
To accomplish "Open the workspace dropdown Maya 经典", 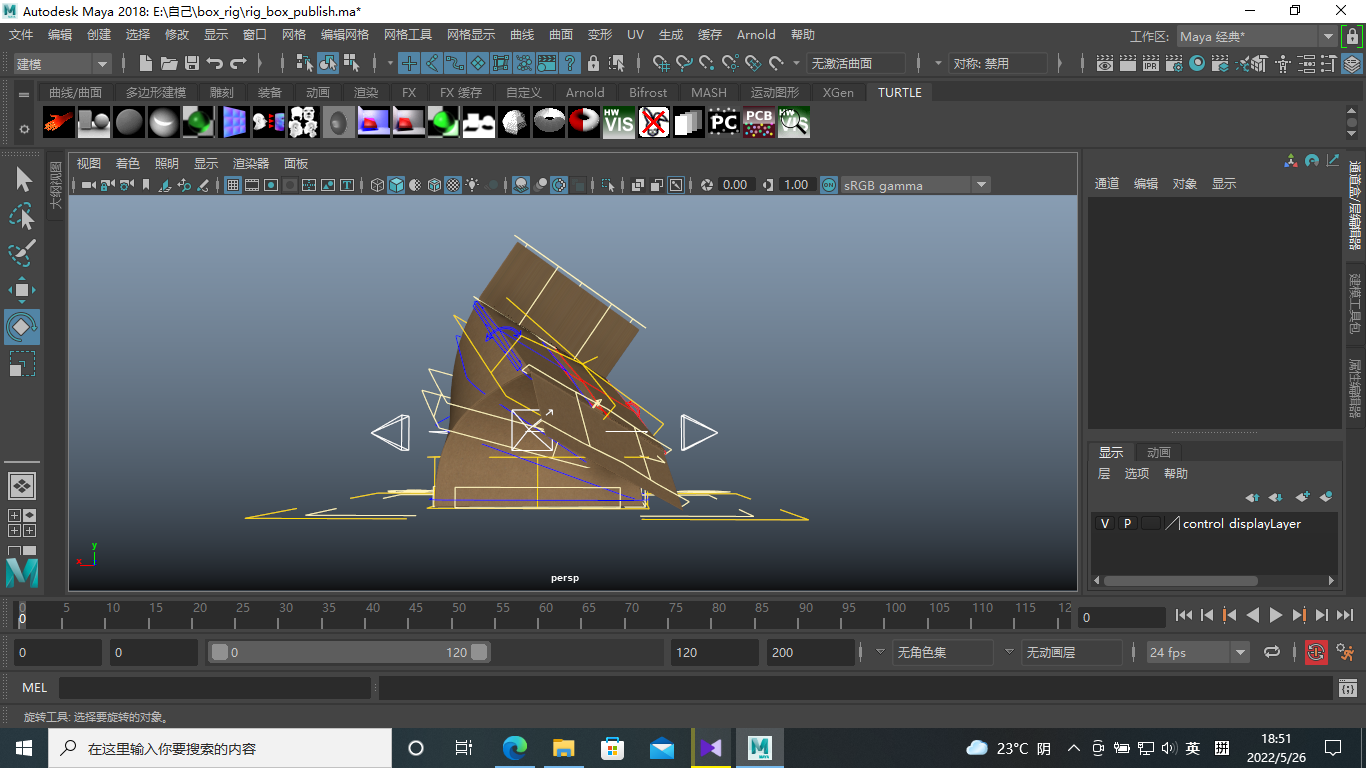I will click(1256, 36).
